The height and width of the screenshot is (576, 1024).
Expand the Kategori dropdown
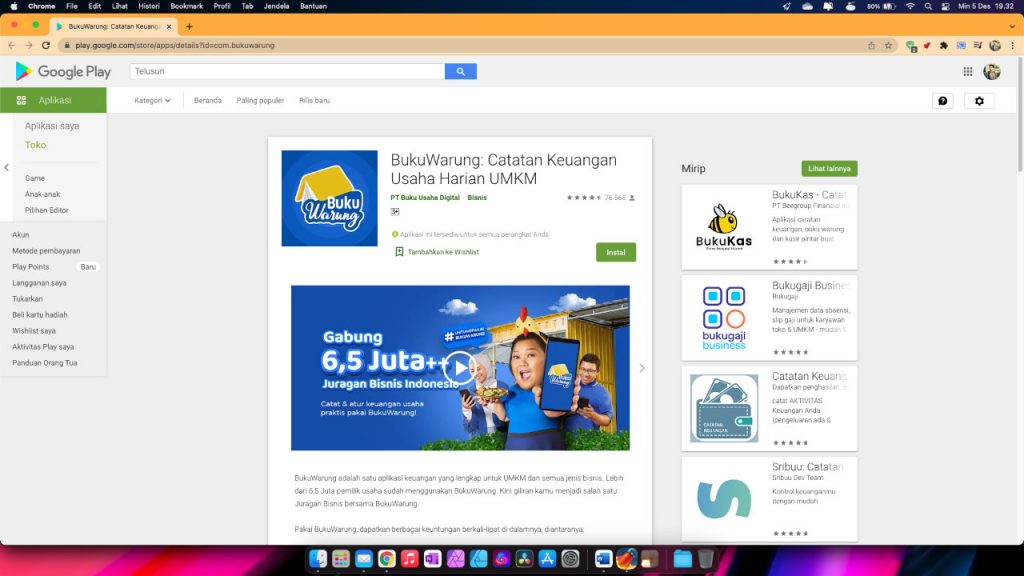tap(152, 101)
